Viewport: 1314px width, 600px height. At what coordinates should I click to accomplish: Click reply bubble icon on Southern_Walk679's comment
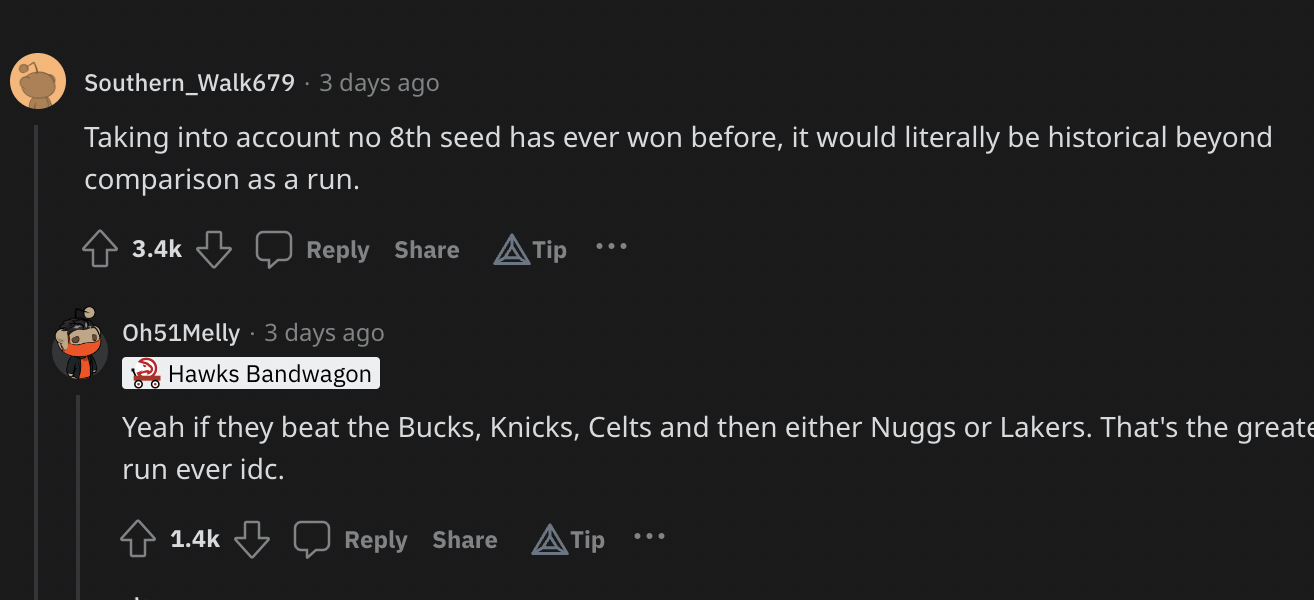(x=273, y=249)
